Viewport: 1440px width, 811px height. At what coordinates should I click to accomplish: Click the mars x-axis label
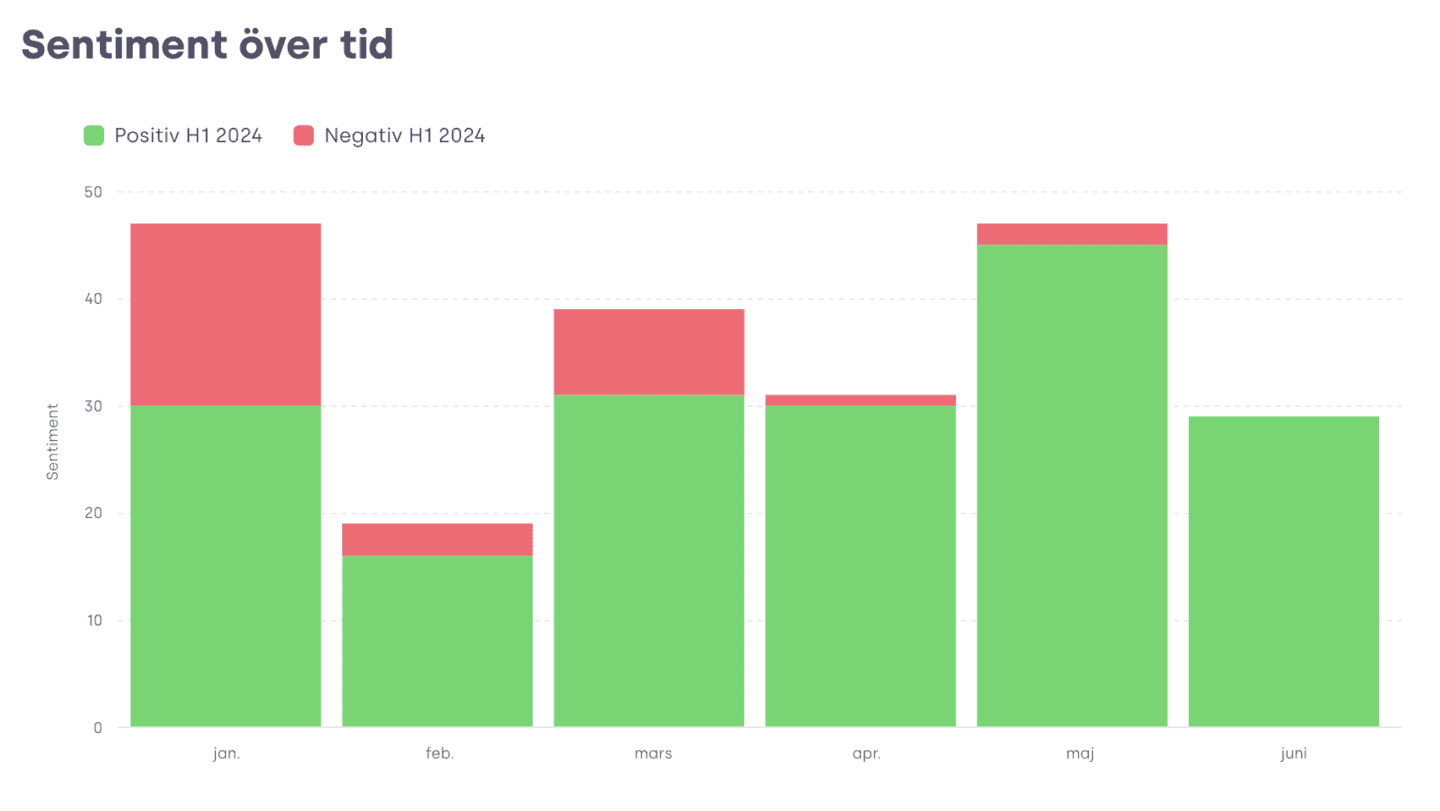tap(653, 754)
